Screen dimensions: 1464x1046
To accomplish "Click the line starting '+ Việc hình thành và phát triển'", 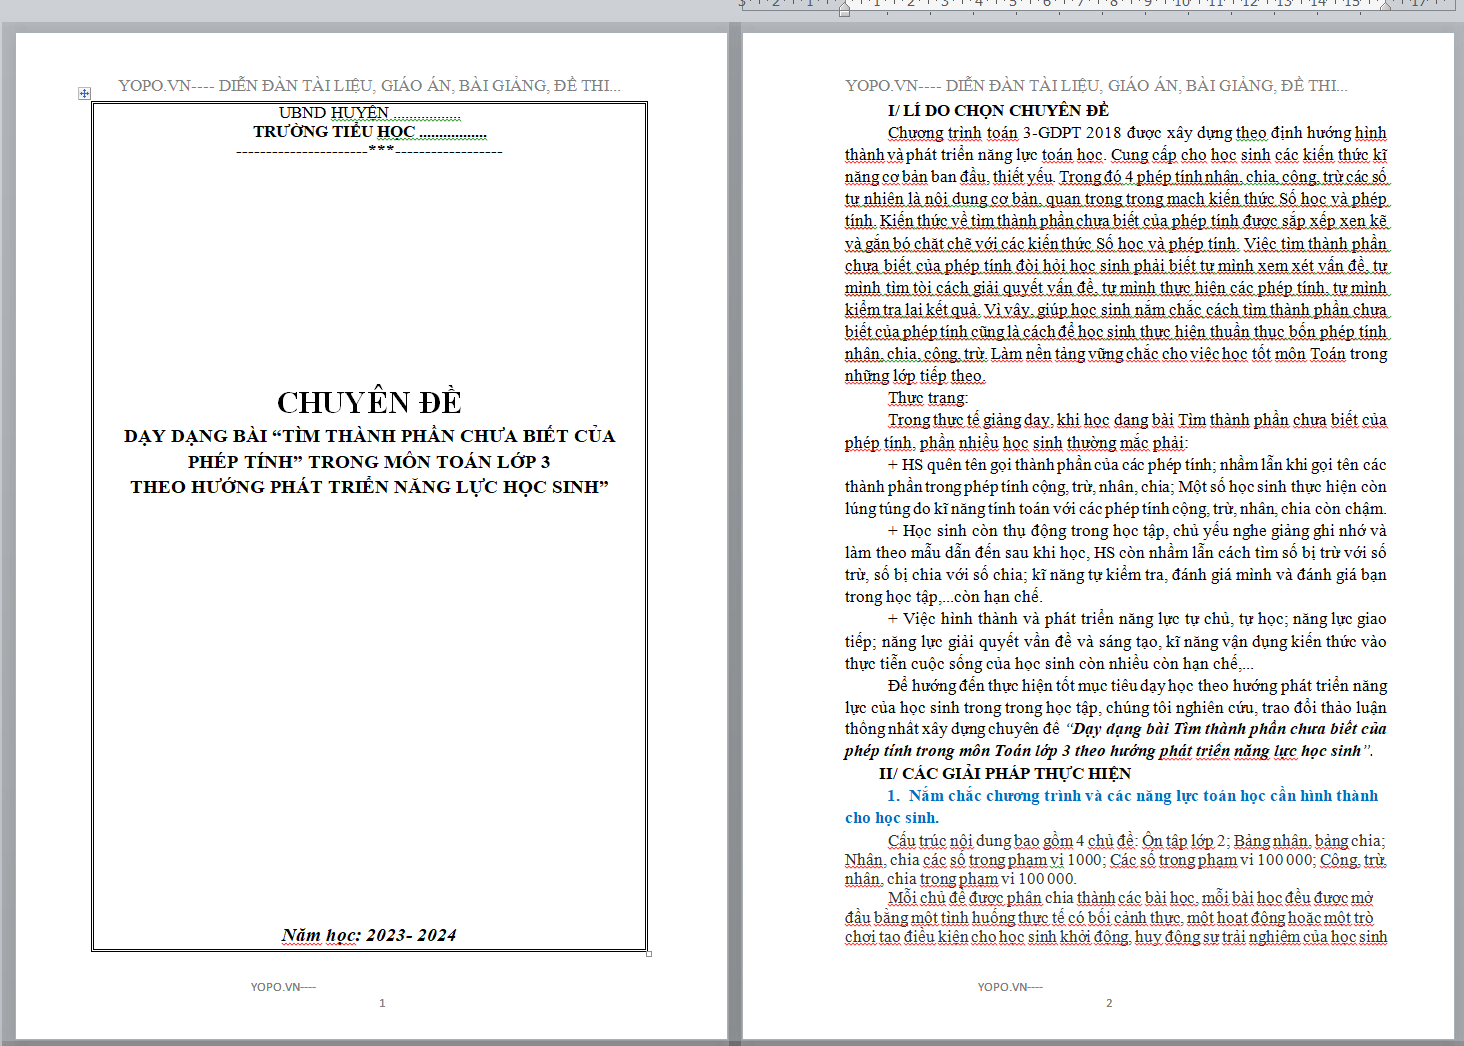I will point(1137,619).
